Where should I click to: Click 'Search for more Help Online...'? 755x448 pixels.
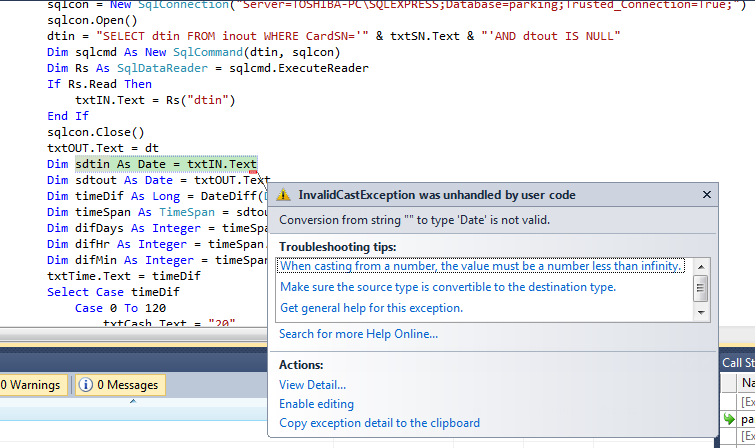click(x=358, y=334)
